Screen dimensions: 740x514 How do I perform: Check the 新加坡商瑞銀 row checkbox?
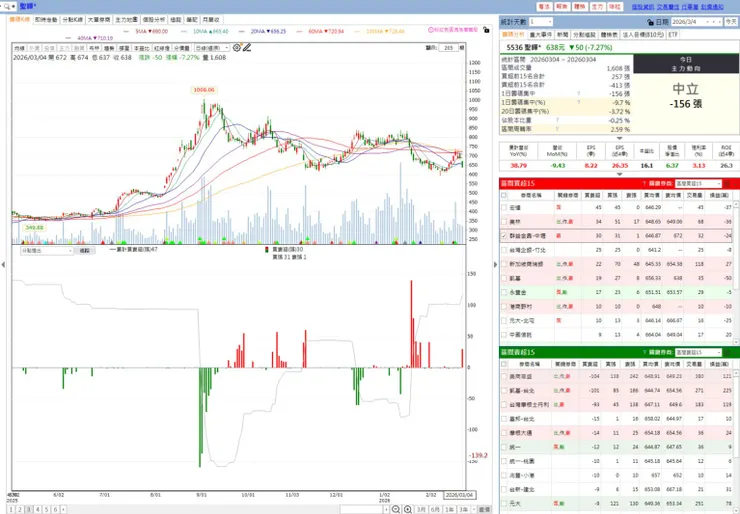tap(504, 264)
